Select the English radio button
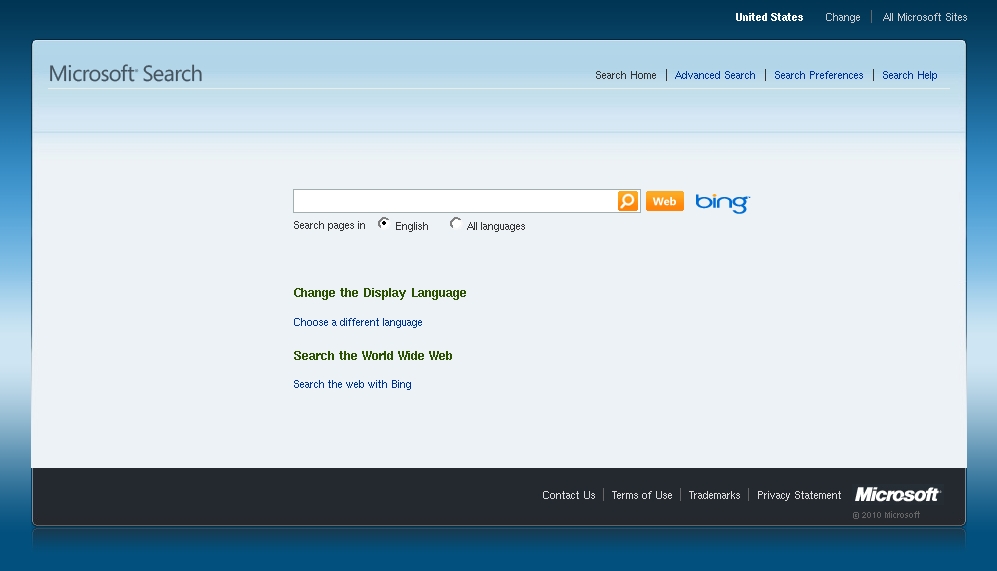 pos(384,224)
